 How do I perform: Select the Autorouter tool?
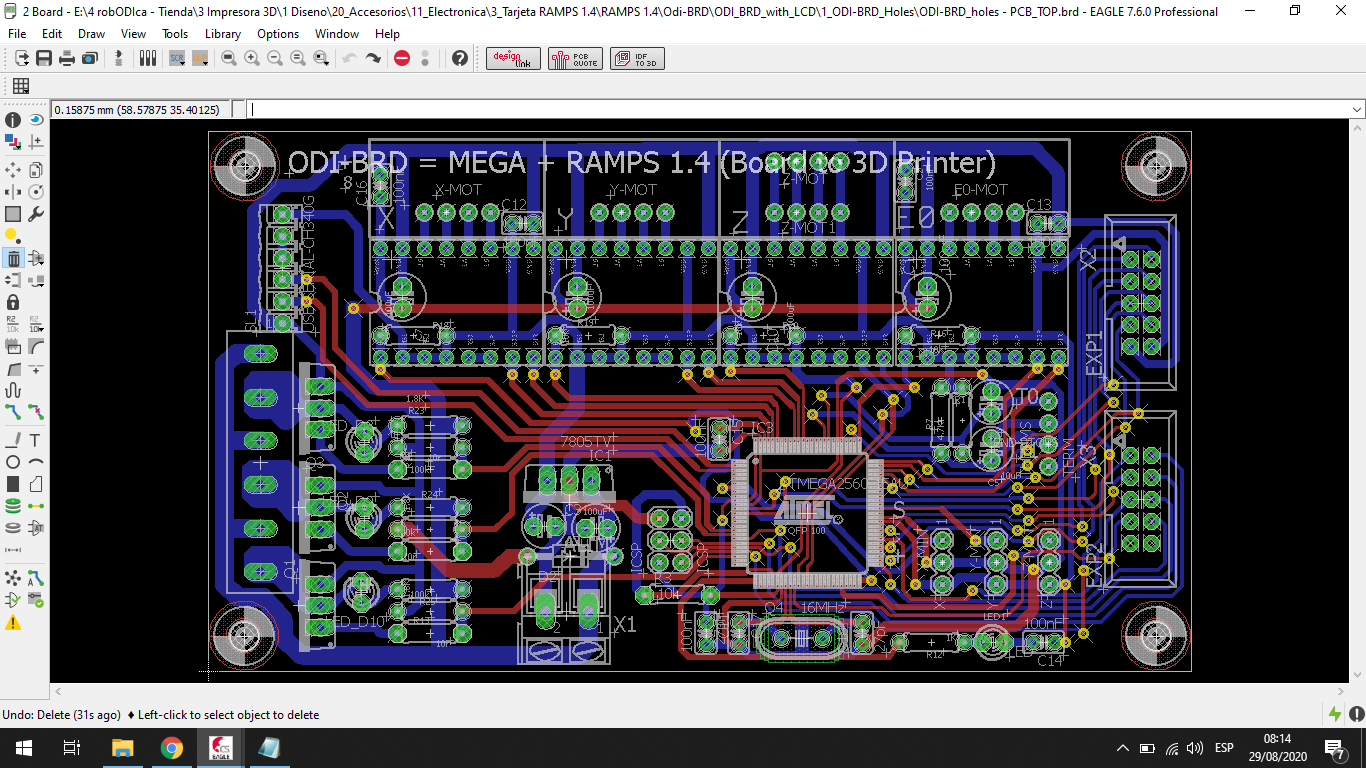pos(36,578)
